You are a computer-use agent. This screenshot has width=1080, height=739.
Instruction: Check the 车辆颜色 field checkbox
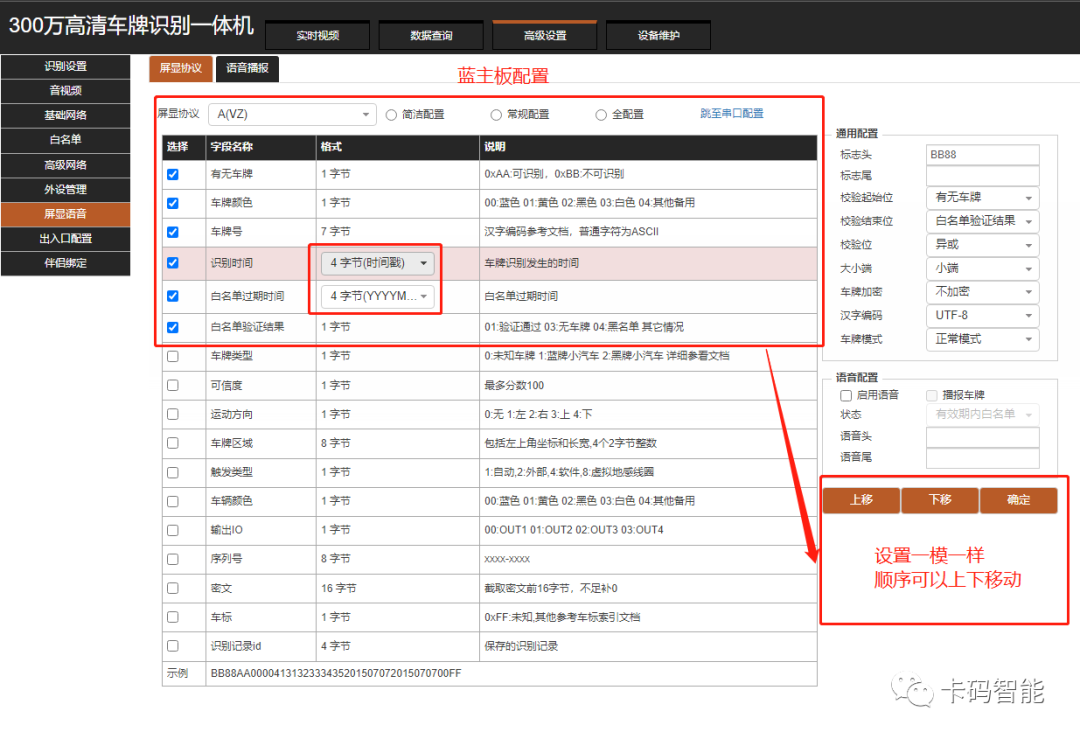coord(173,501)
